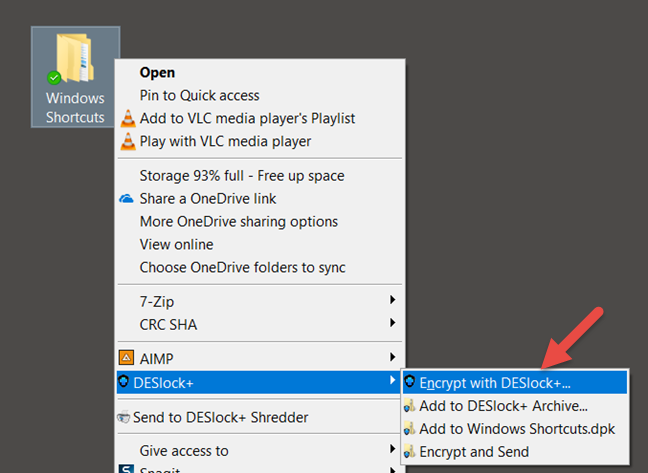This screenshot has height=473, width=648.
Task: Click the icon beside Add to DESlock+ Archive
Action: [410, 406]
